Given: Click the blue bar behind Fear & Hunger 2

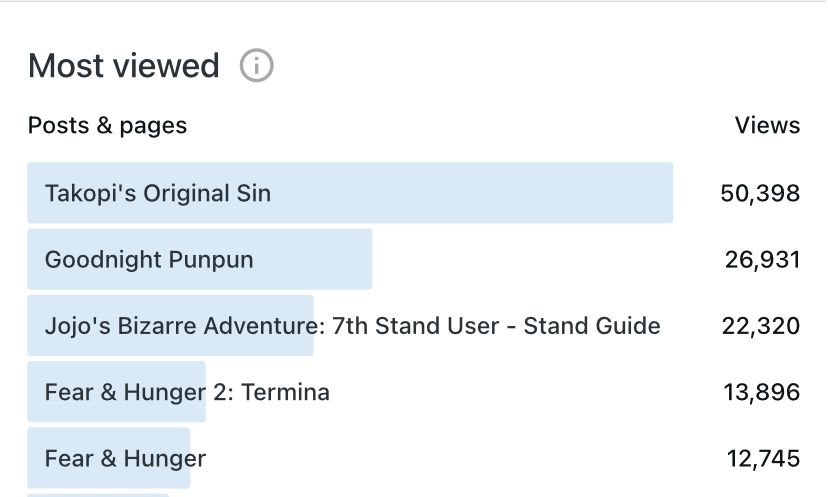Looking at the screenshot, I should 116,391.
